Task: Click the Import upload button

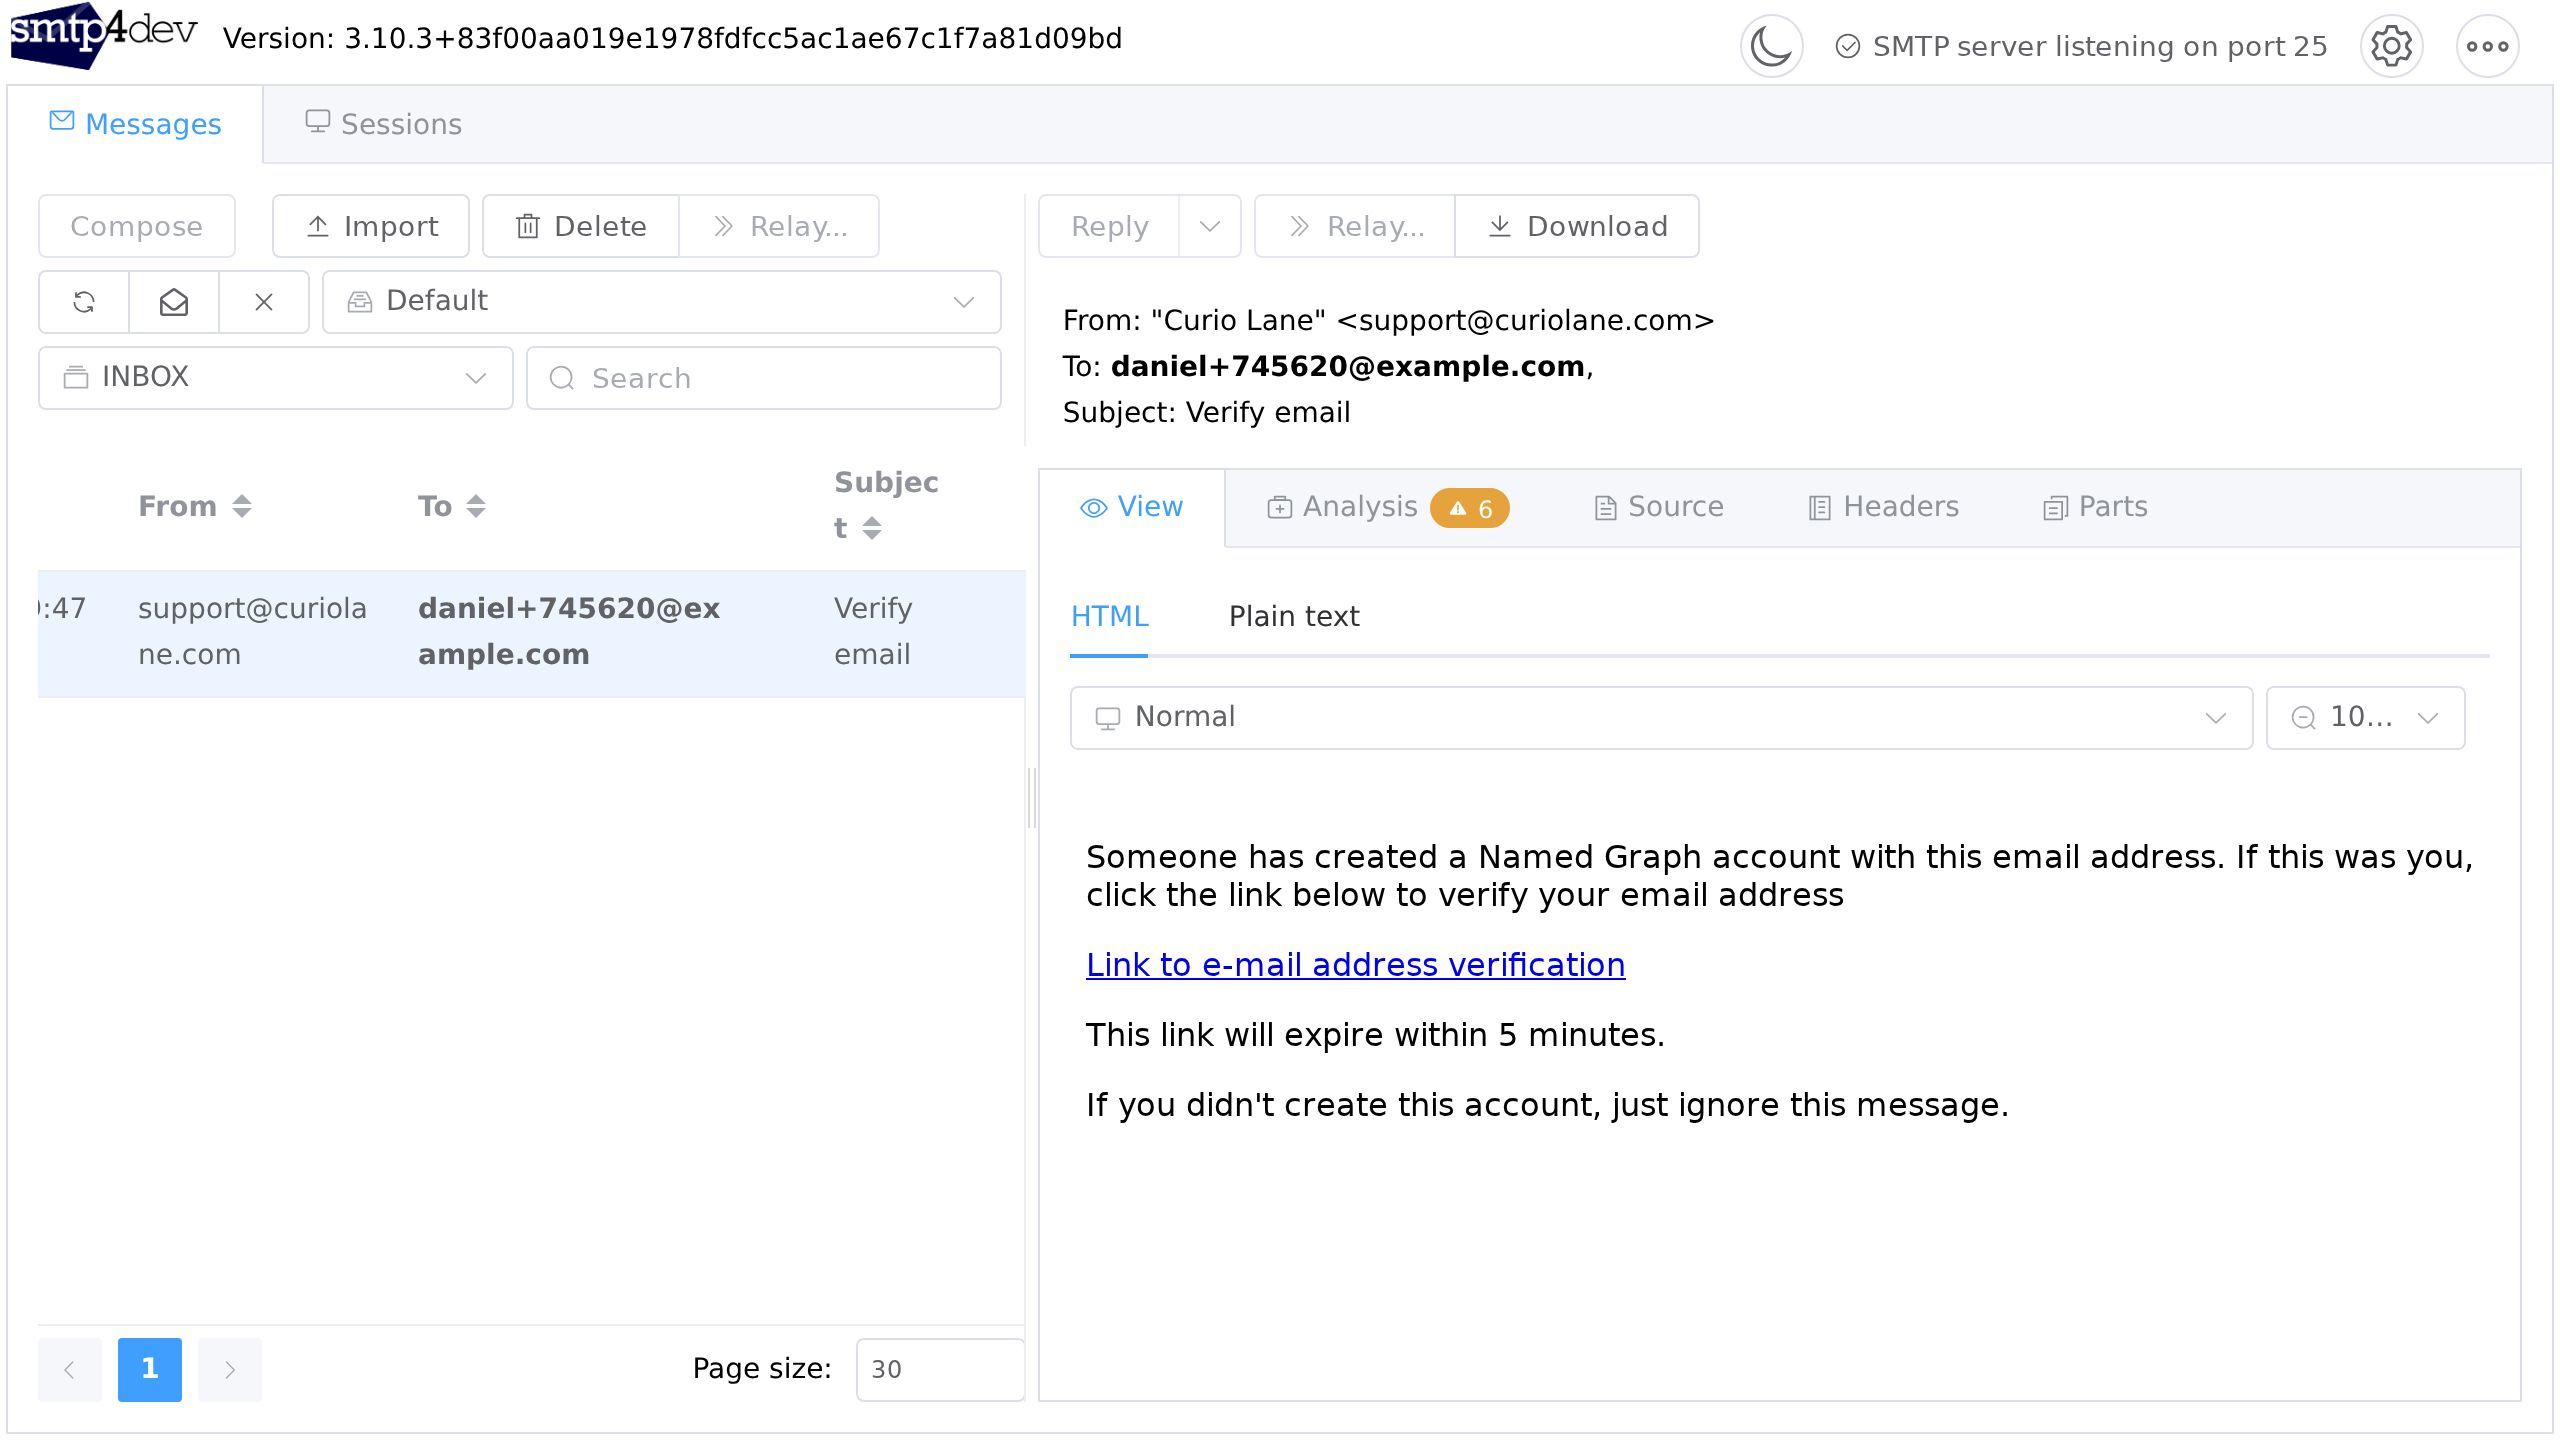Action: pos(371,226)
